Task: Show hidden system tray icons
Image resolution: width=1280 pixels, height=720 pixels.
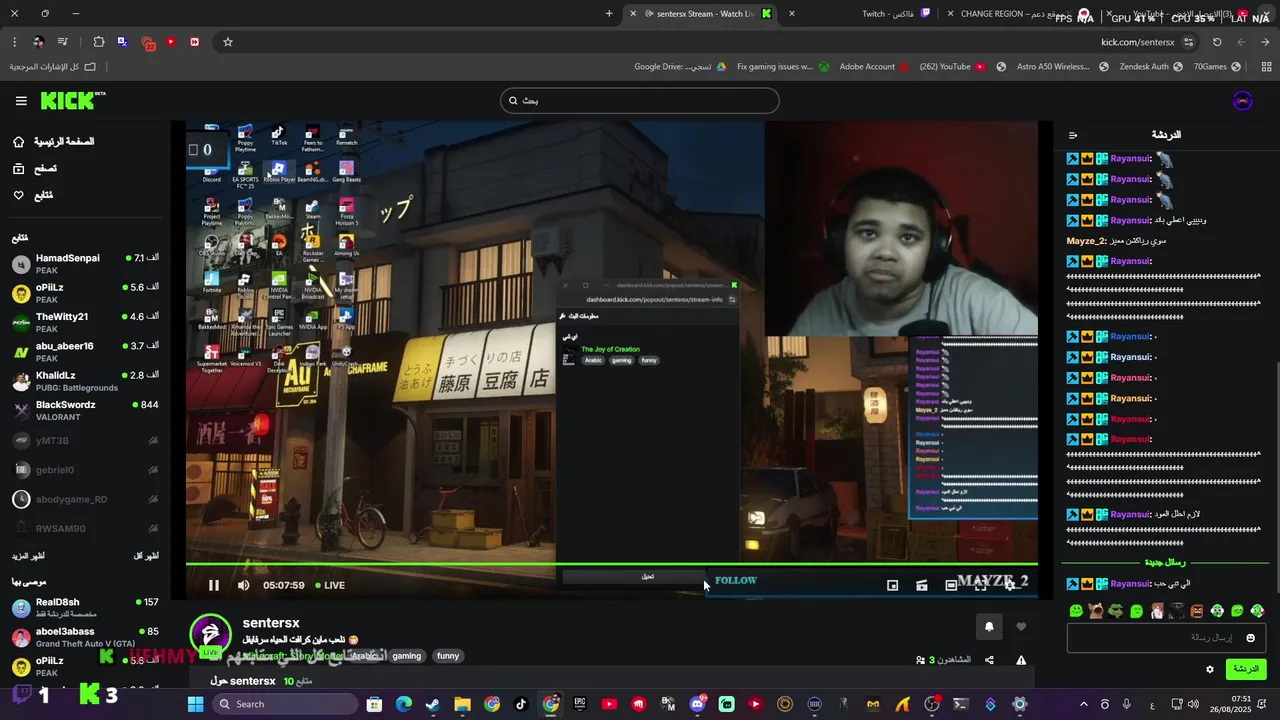Action: 1083,704
